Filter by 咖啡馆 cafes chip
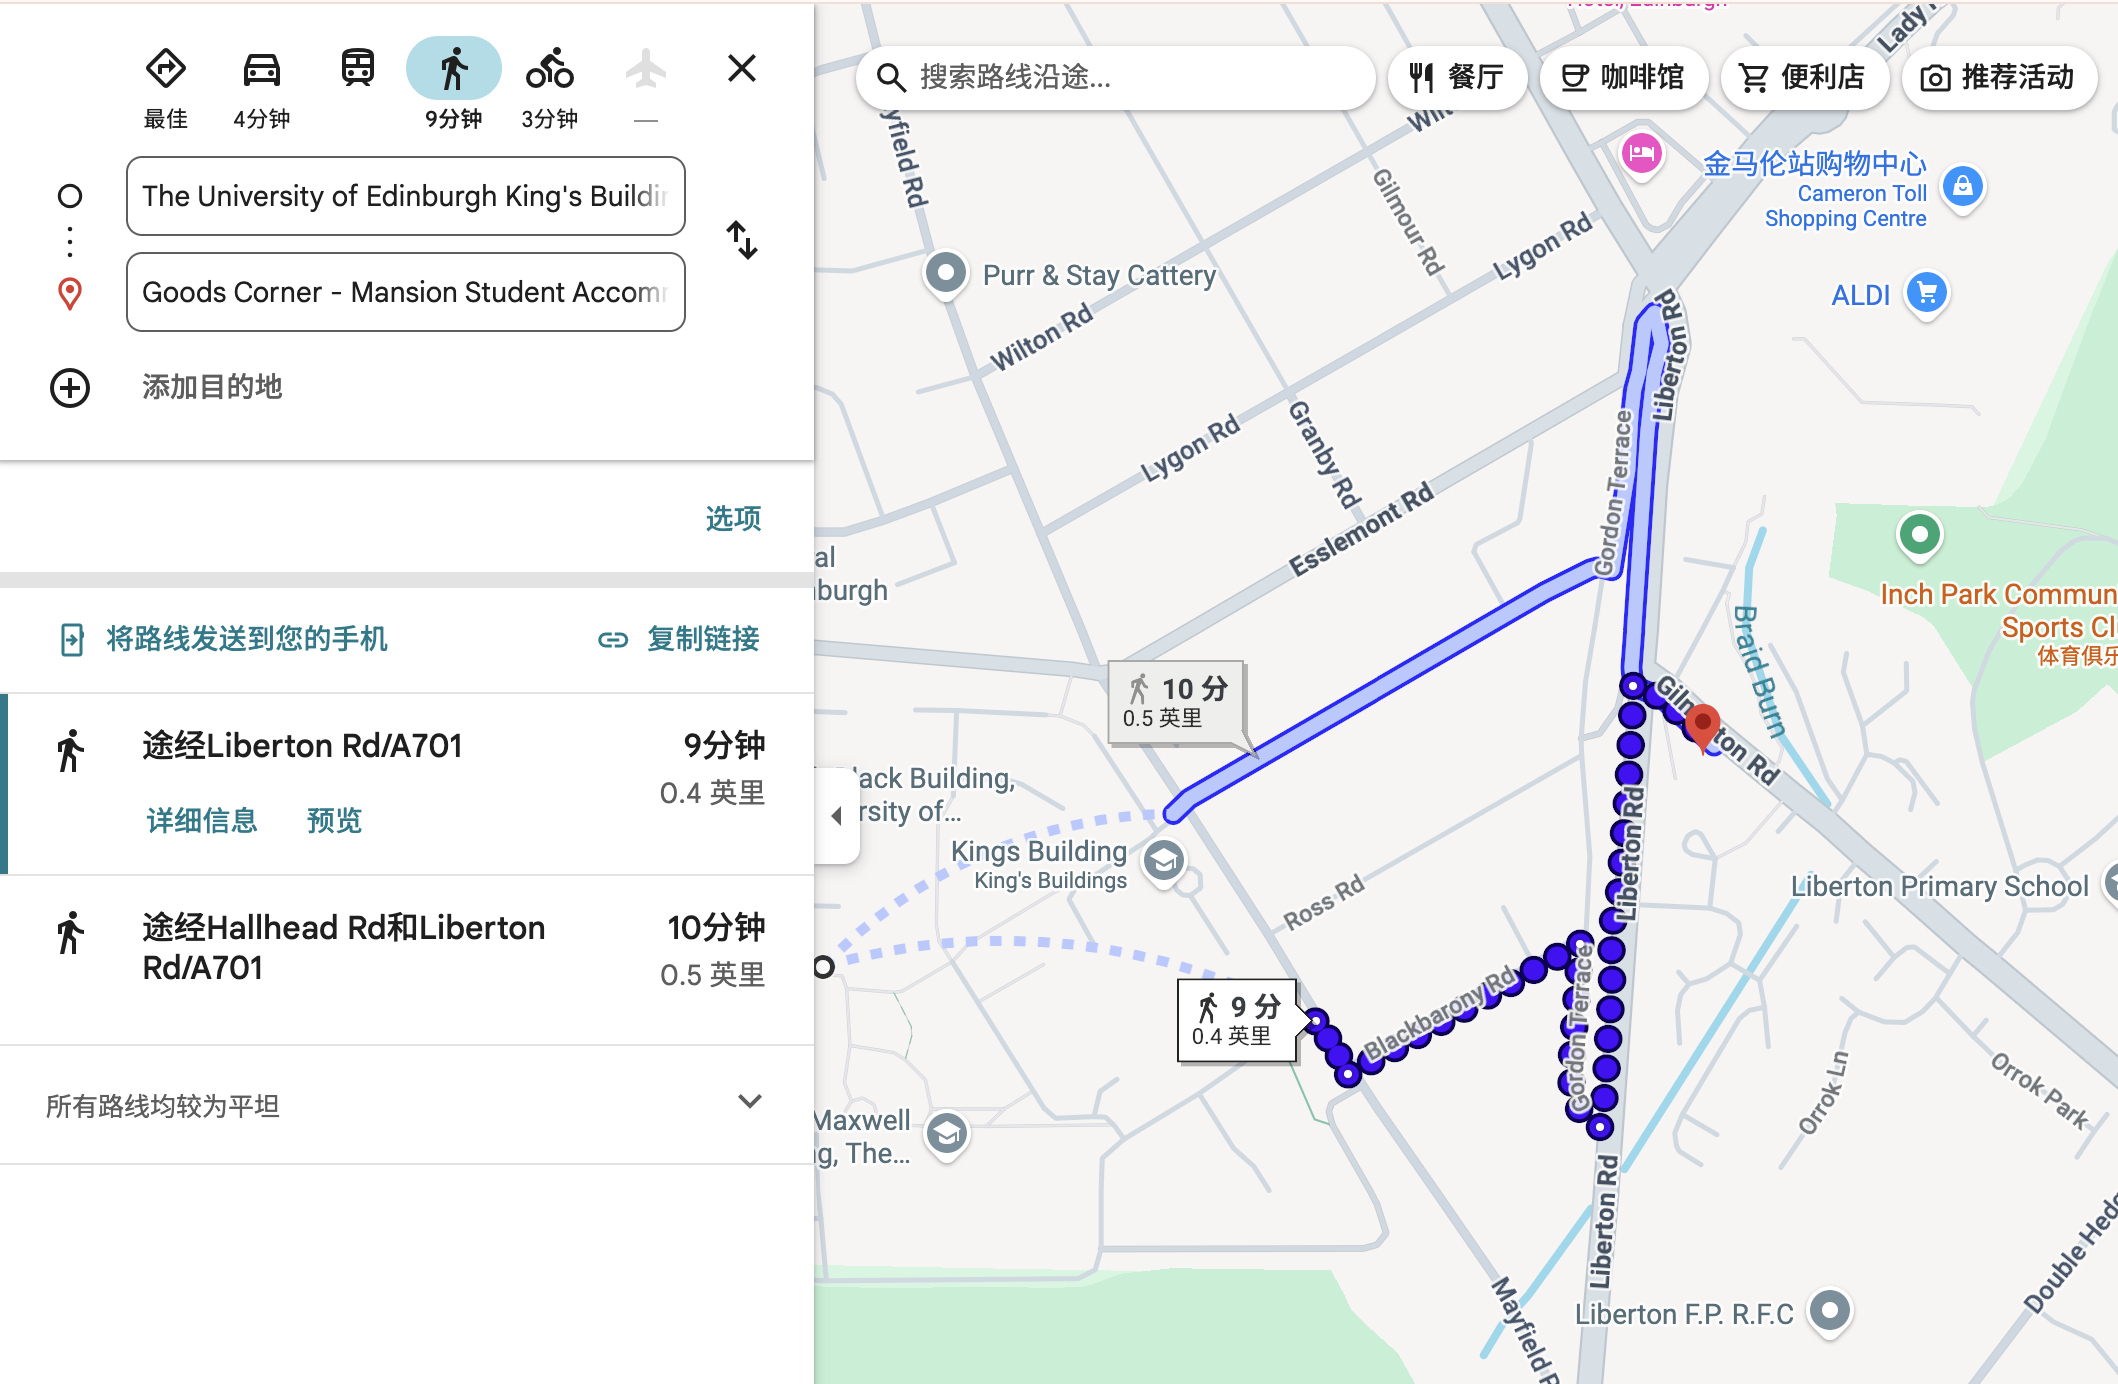The height and width of the screenshot is (1384, 2118). pyautogui.click(x=1623, y=77)
